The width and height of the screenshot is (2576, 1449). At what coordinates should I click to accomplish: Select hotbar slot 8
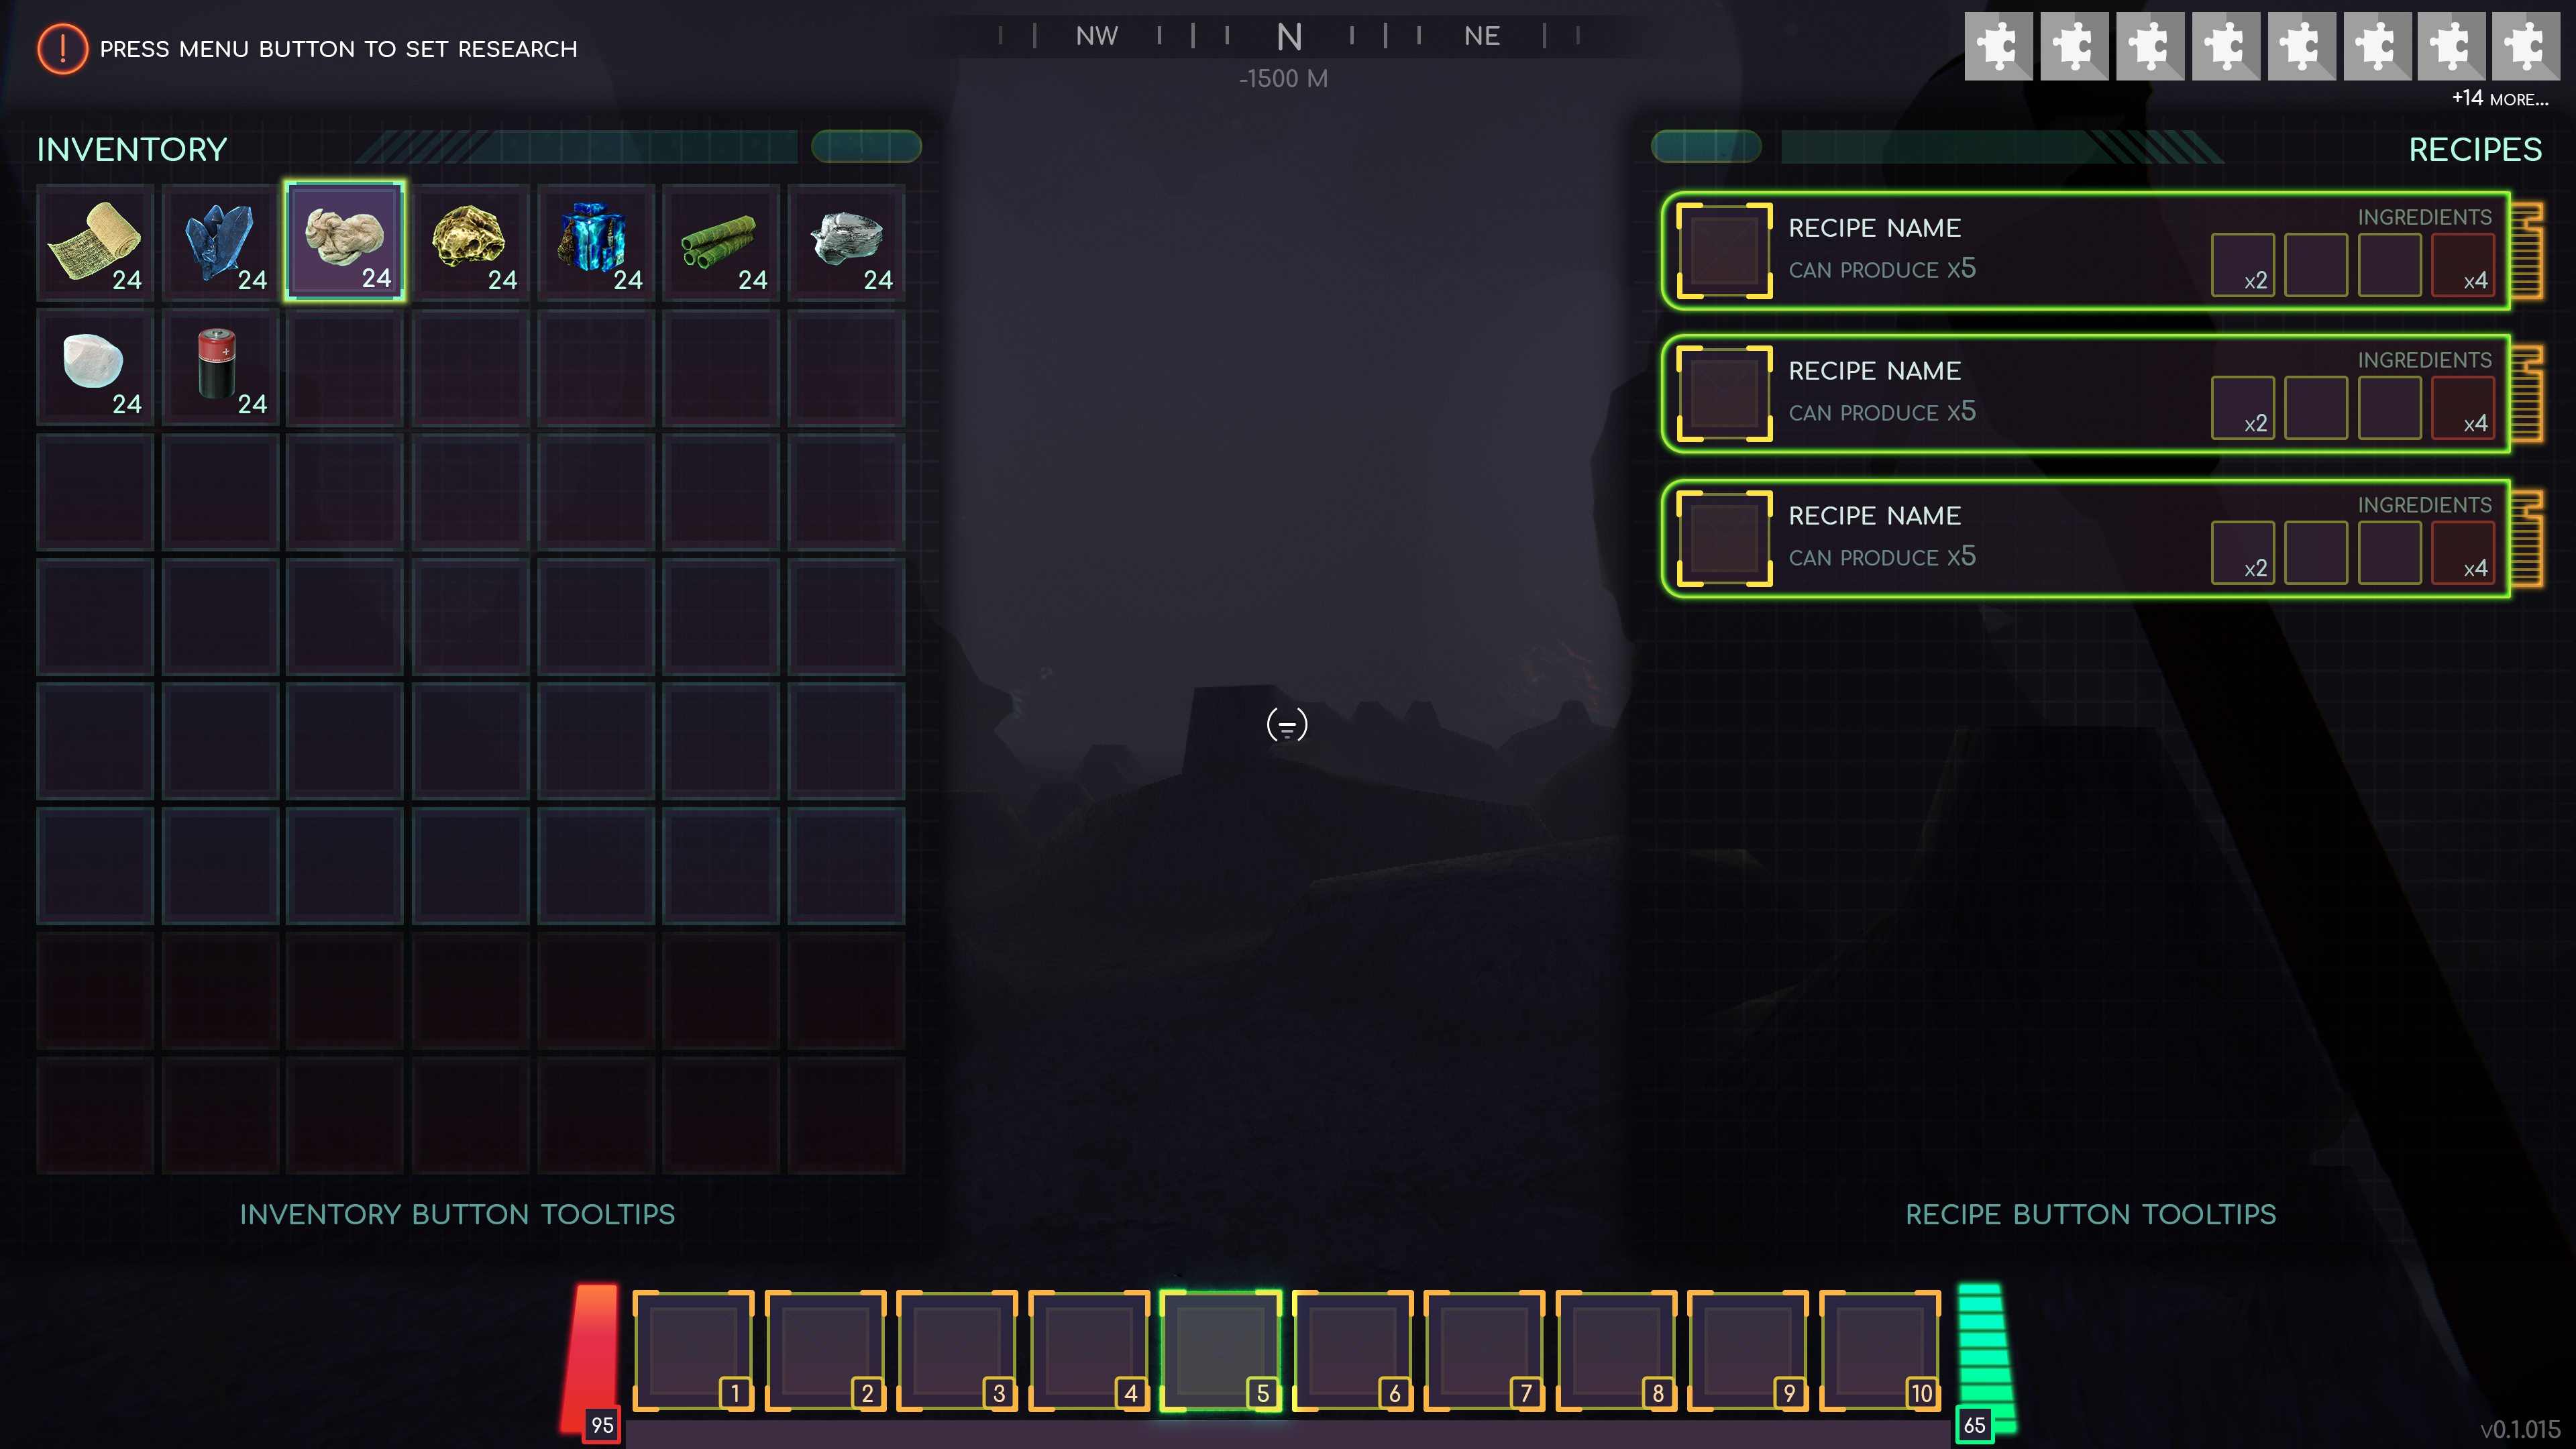(x=1616, y=1351)
